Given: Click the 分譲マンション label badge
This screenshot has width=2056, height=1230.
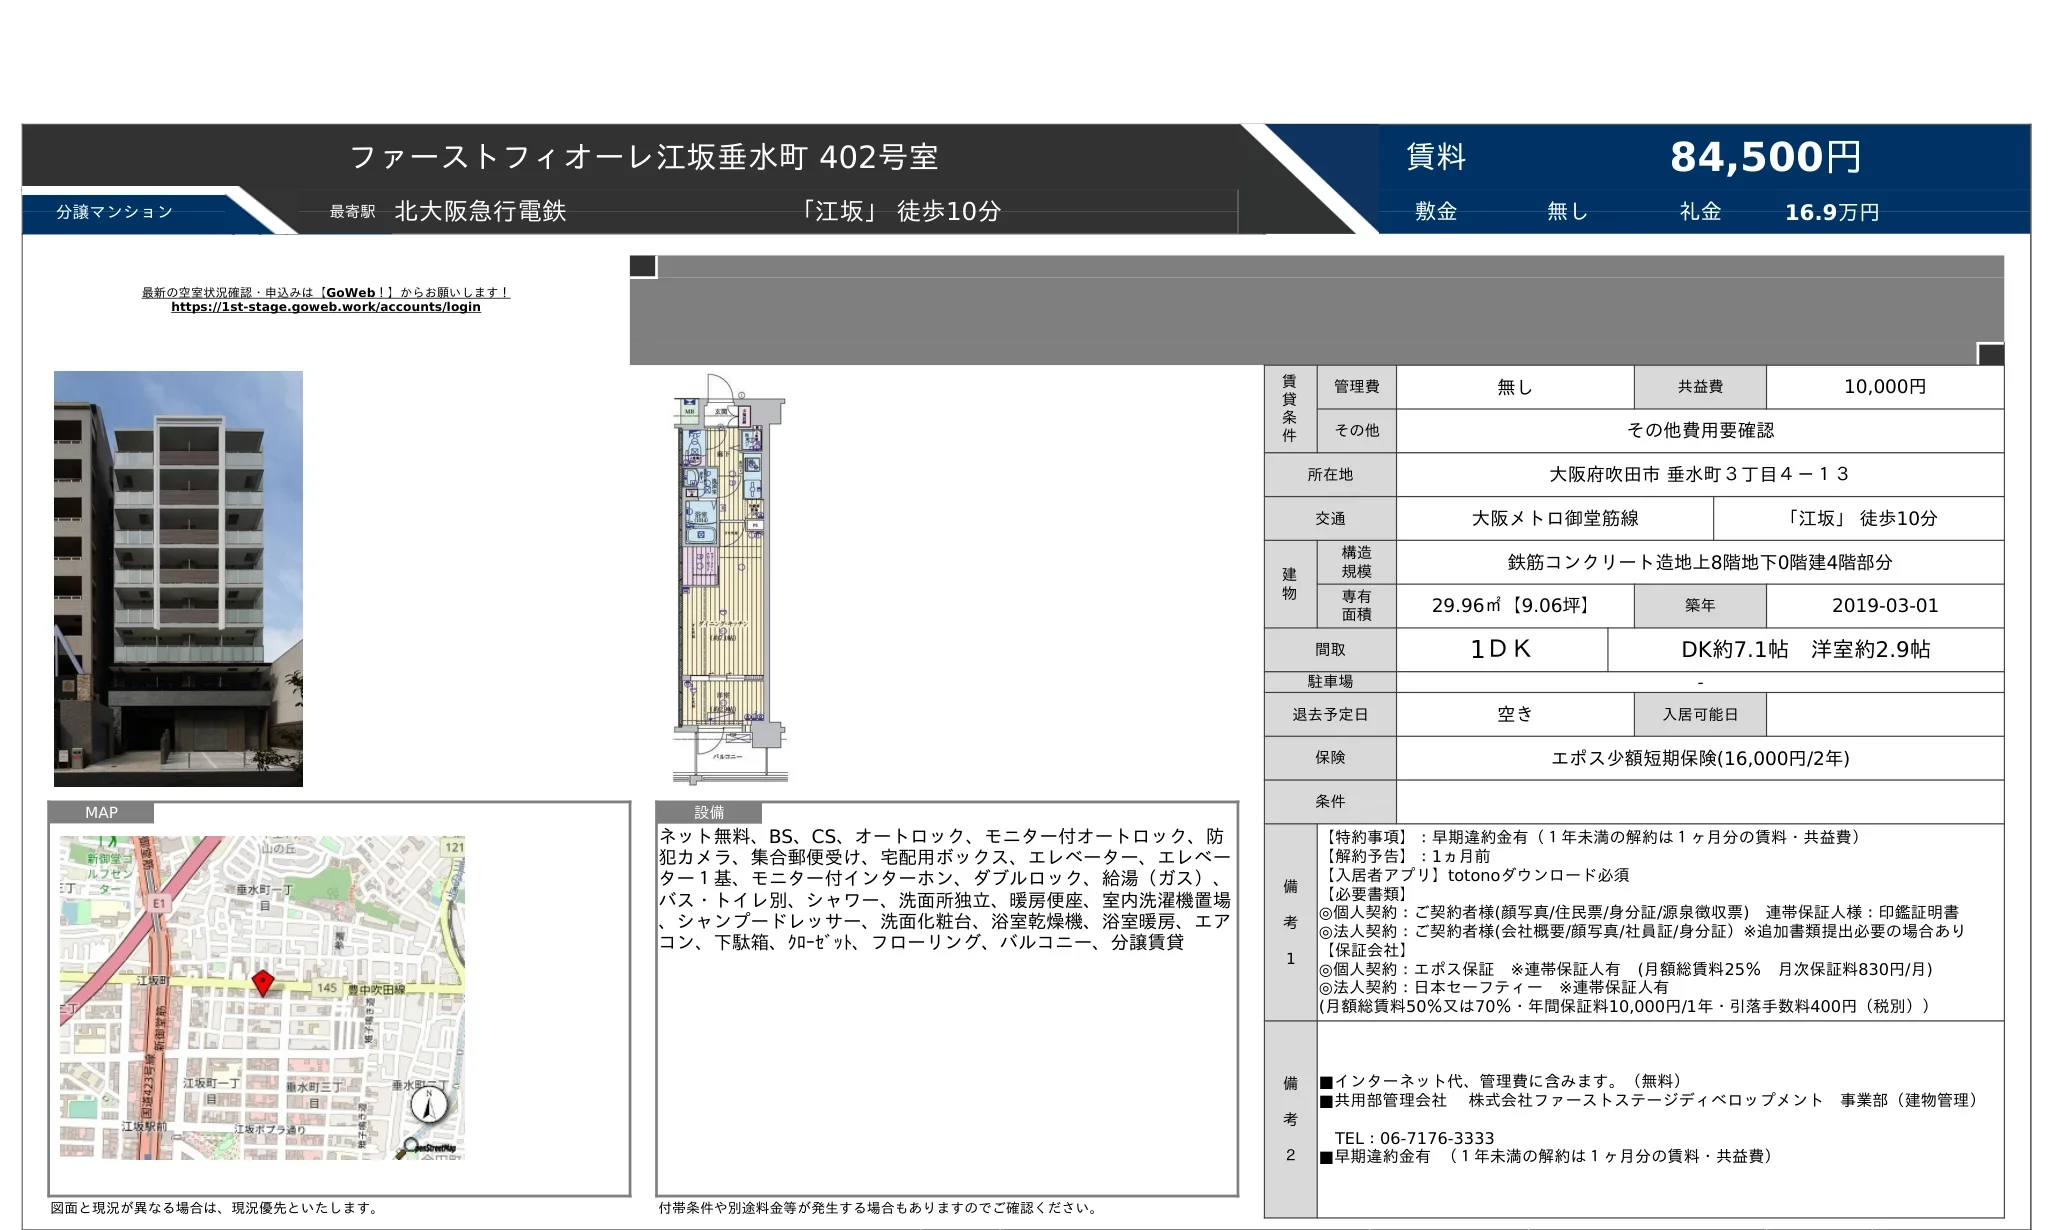Looking at the screenshot, I should 112,211.
